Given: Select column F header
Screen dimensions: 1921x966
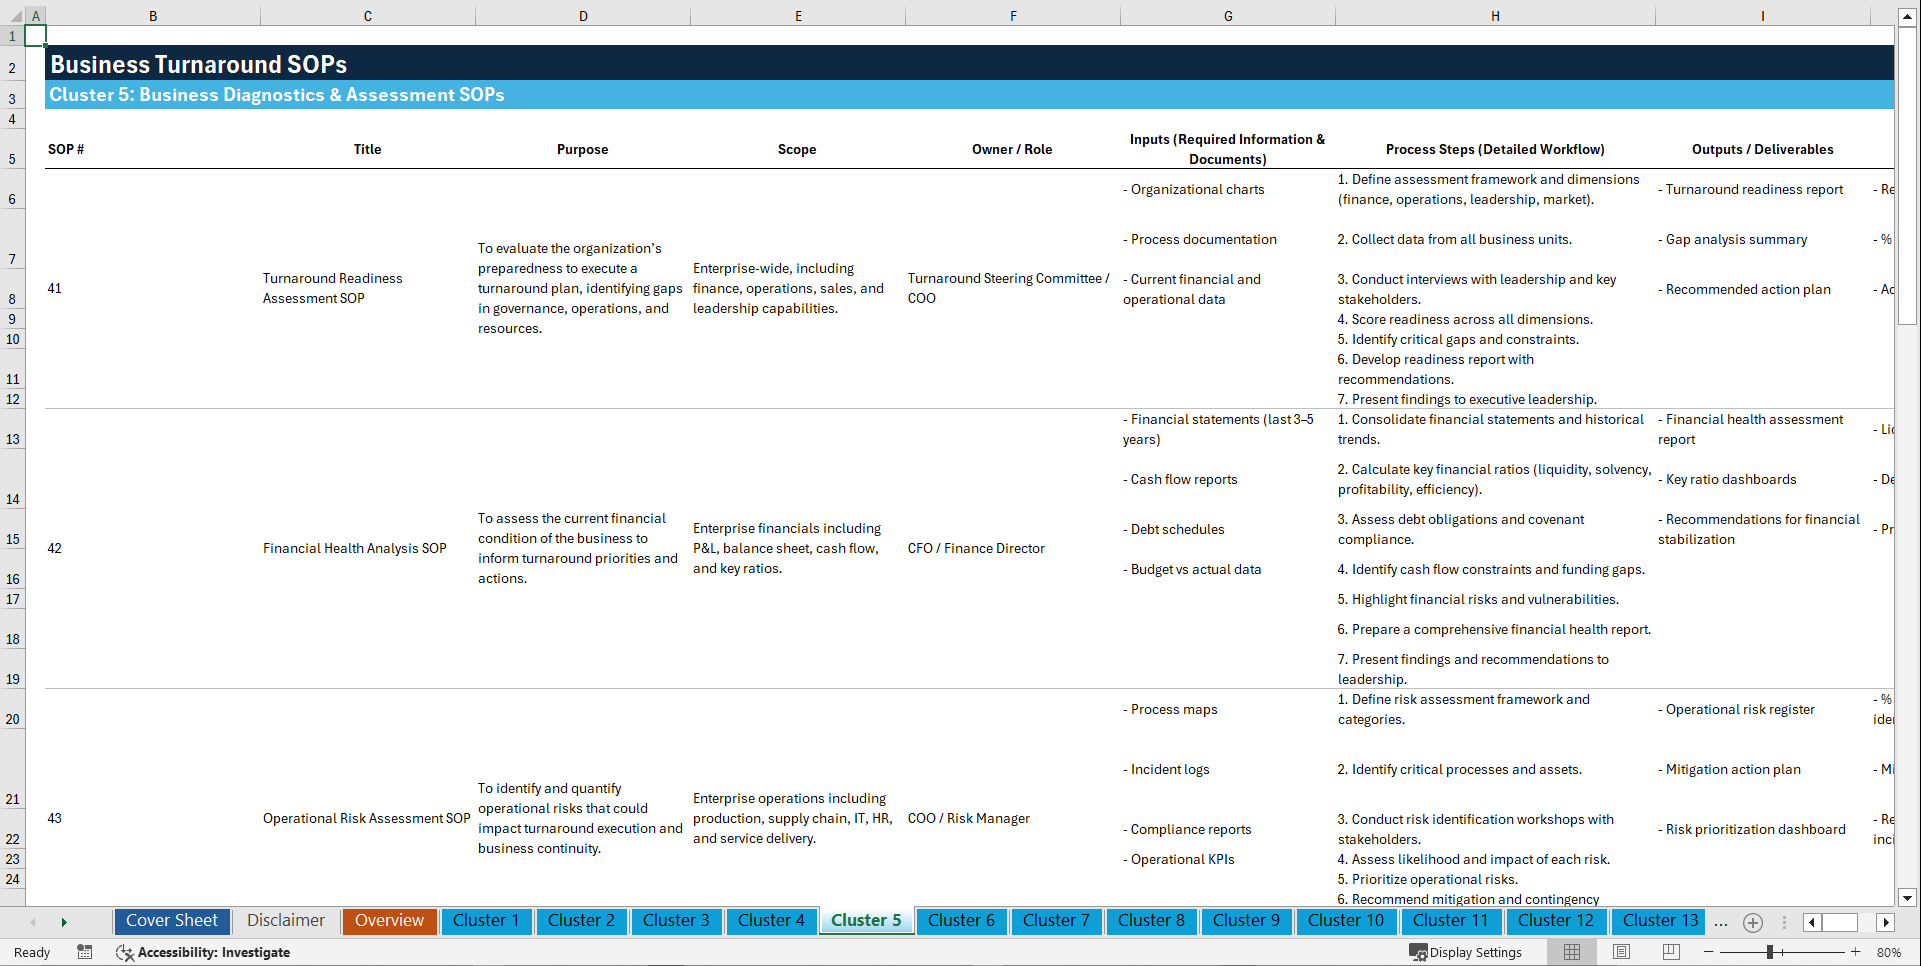Looking at the screenshot, I should point(1013,15).
